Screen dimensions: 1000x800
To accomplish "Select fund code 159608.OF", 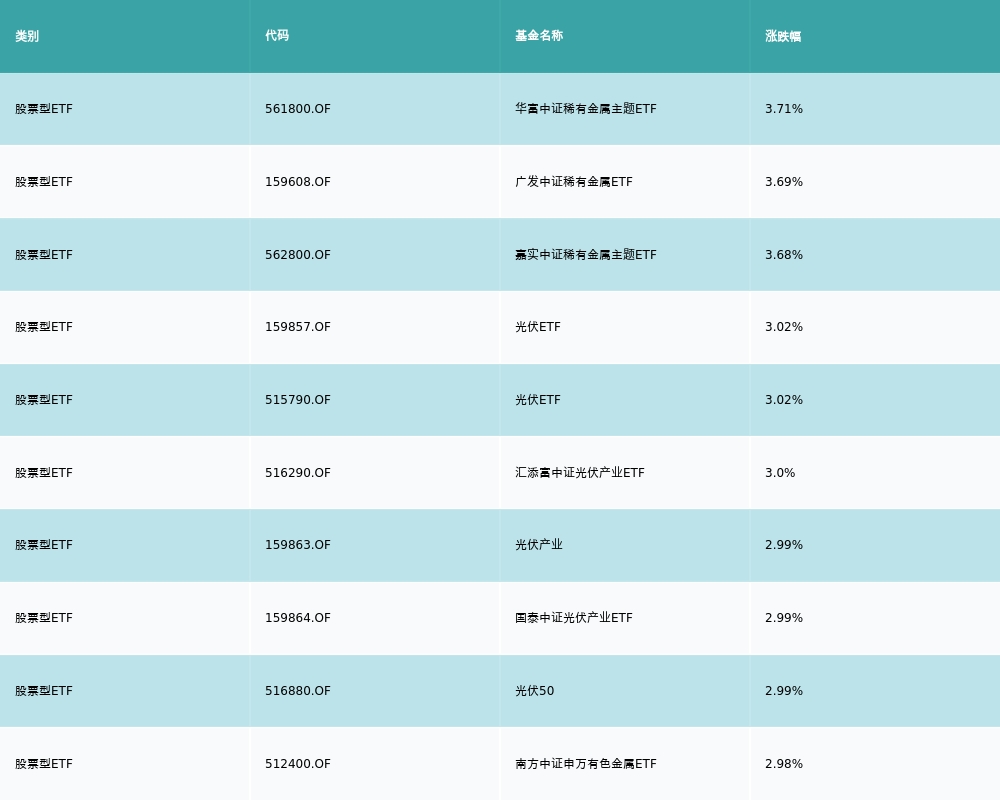I will 298,182.
